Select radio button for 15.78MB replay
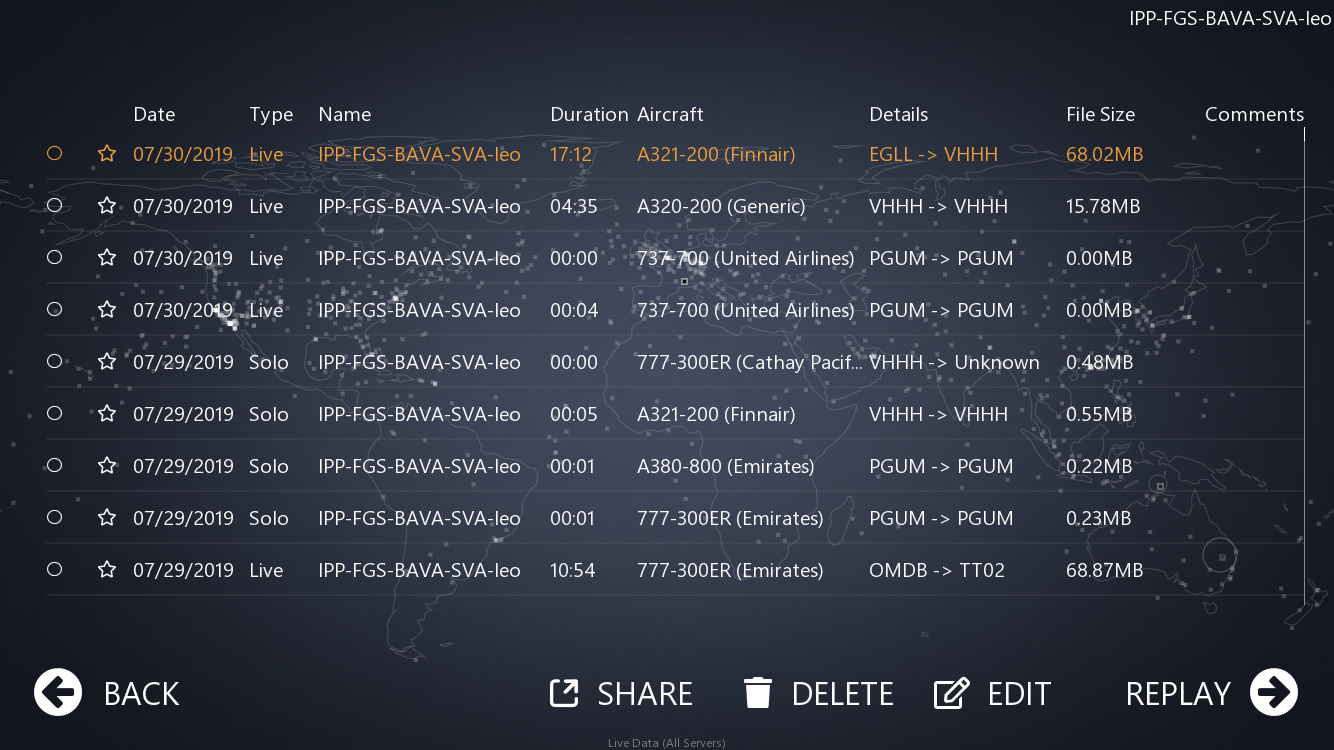1334x750 pixels. click(55, 205)
